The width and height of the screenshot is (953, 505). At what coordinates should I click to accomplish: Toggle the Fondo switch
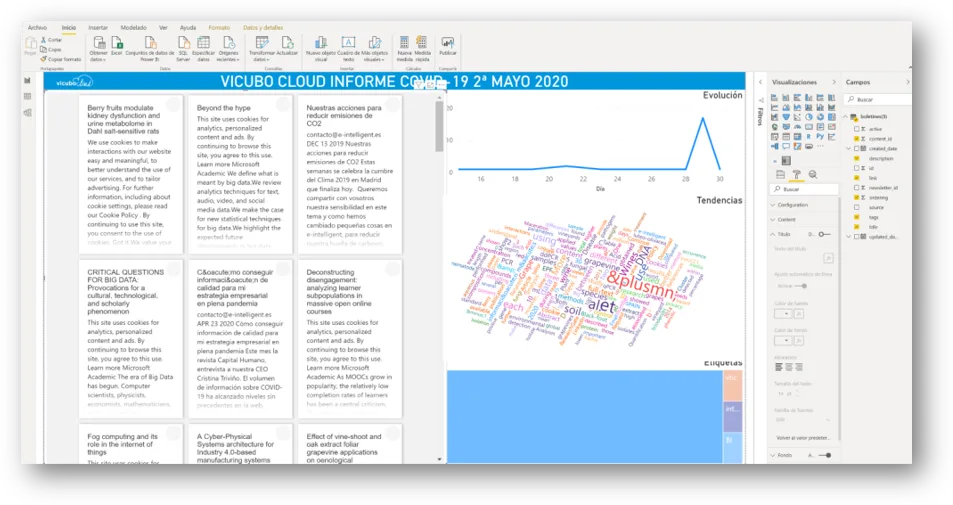[825, 455]
